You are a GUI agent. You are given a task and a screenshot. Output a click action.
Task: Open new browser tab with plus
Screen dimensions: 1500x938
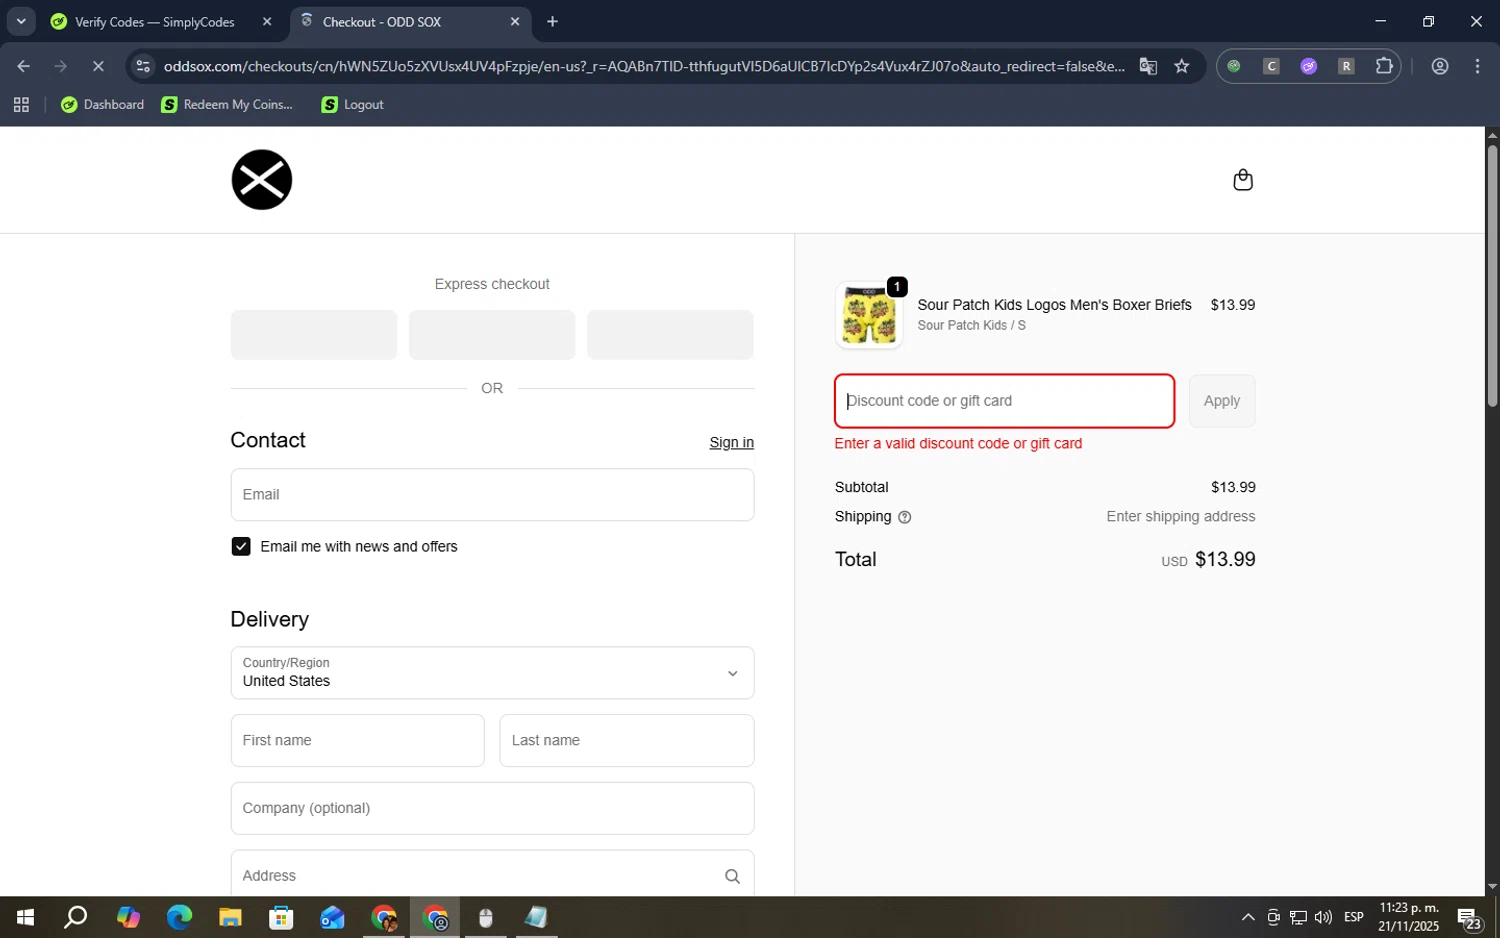click(x=552, y=21)
